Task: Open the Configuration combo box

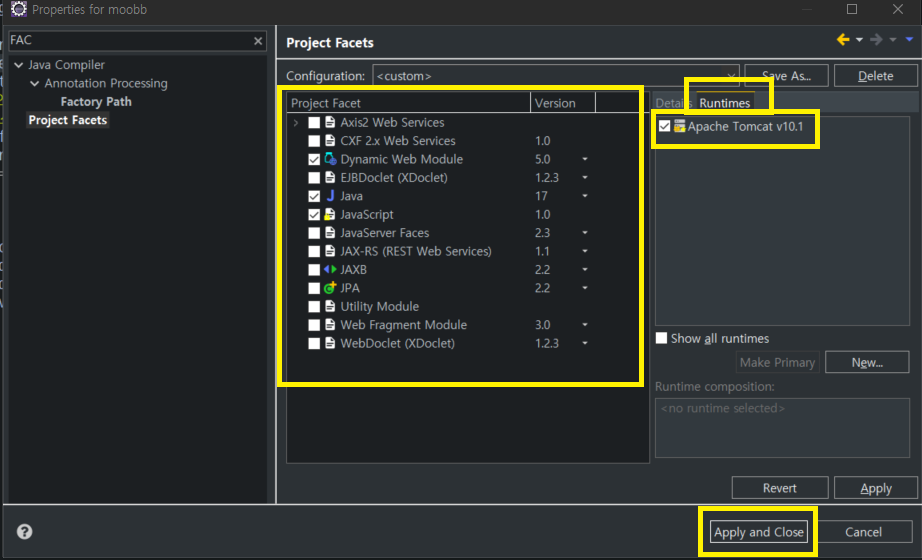Action: tap(556, 75)
